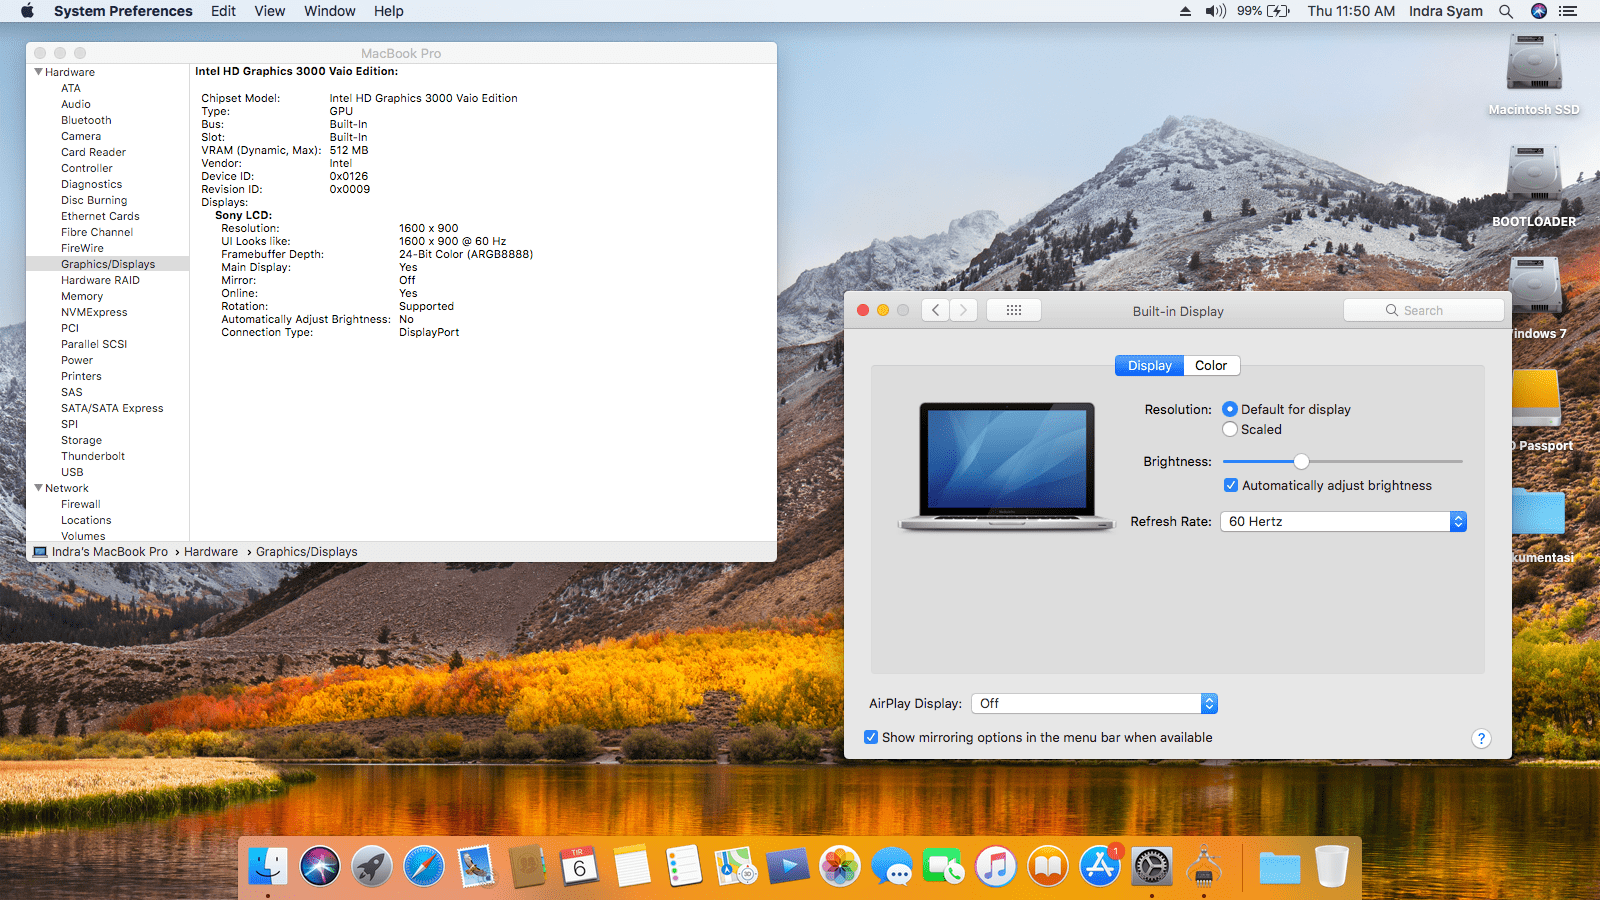1600x900 pixels.
Task: Open iTunes from the Dock
Action: tap(996, 866)
